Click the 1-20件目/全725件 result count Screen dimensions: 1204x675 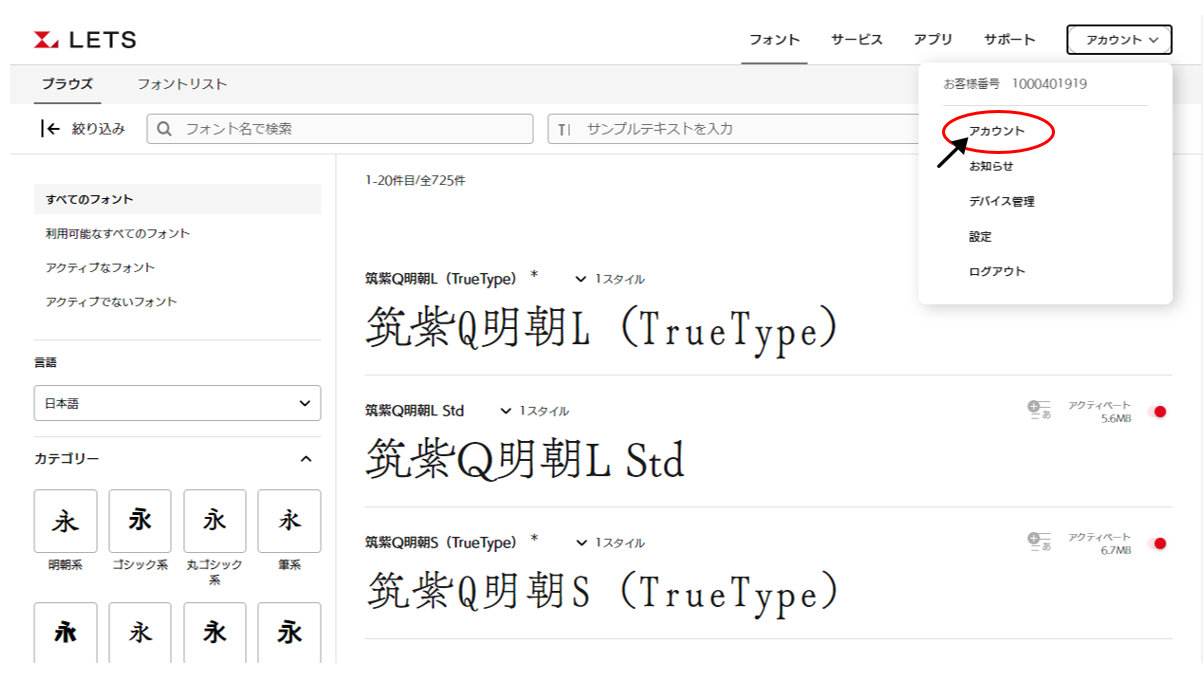click(x=415, y=181)
